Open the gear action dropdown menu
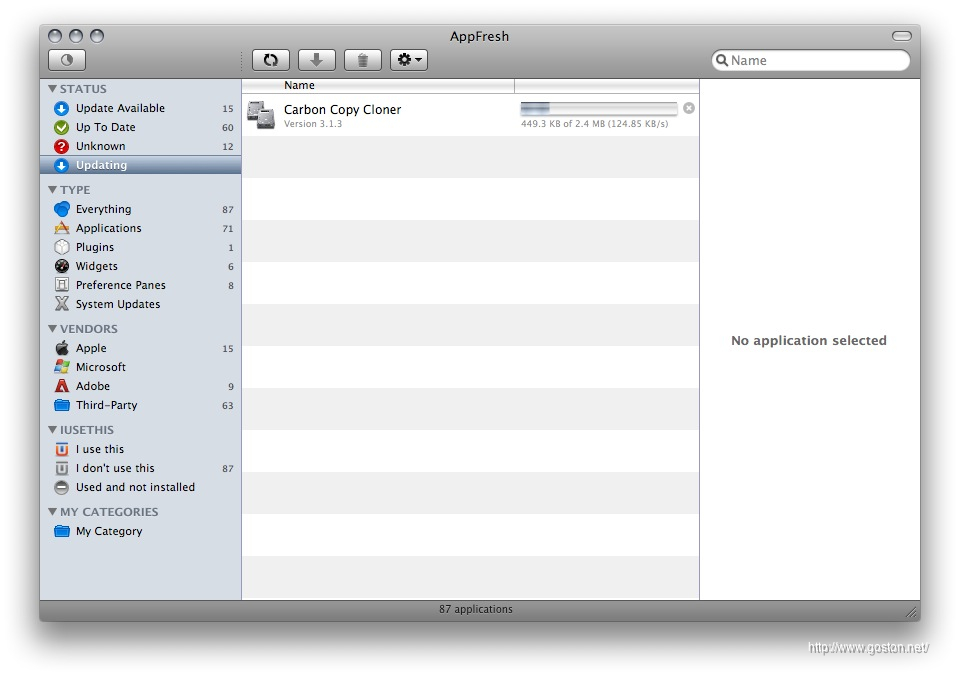 click(x=408, y=60)
